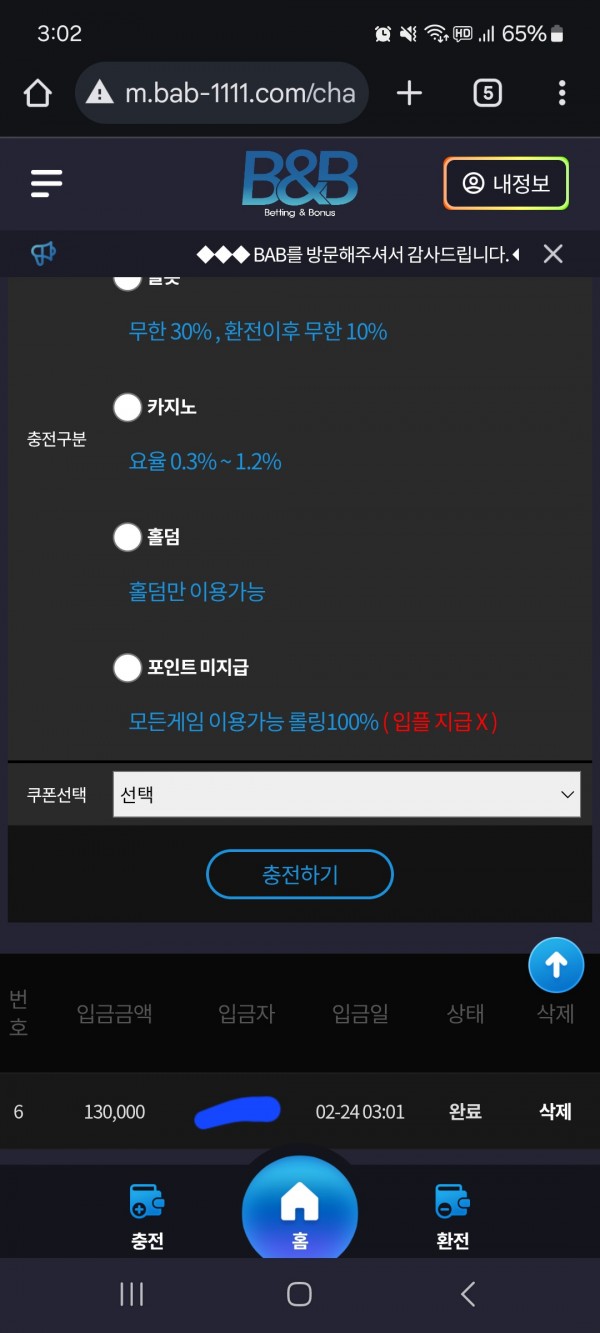600x1333 pixels.
Task: Tap the 충전하기 button
Action: click(x=300, y=875)
